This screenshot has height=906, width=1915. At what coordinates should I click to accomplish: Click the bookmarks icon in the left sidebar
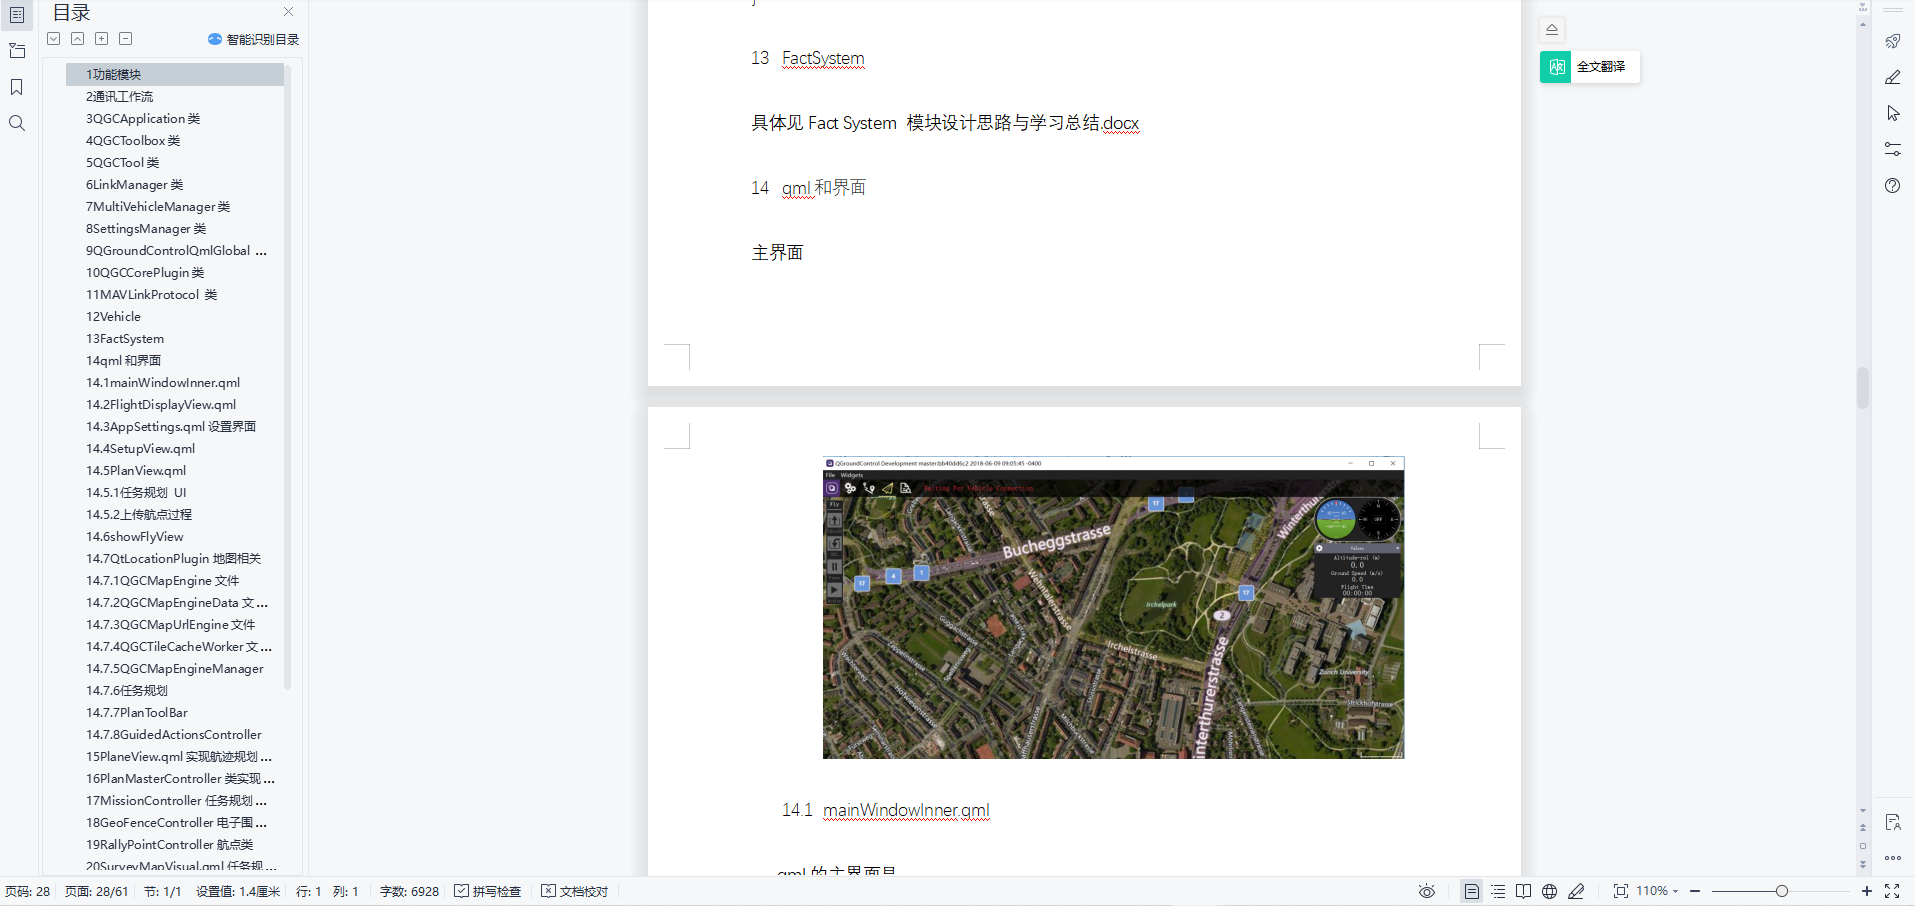point(17,87)
